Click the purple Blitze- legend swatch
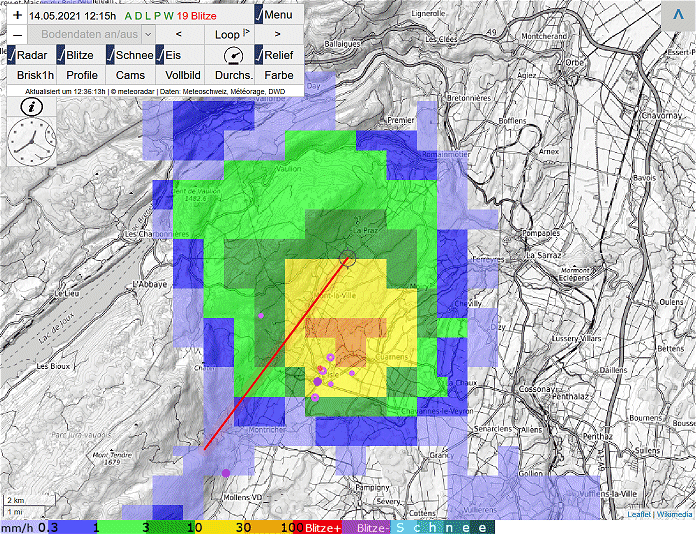 pyautogui.click(x=367, y=528)
